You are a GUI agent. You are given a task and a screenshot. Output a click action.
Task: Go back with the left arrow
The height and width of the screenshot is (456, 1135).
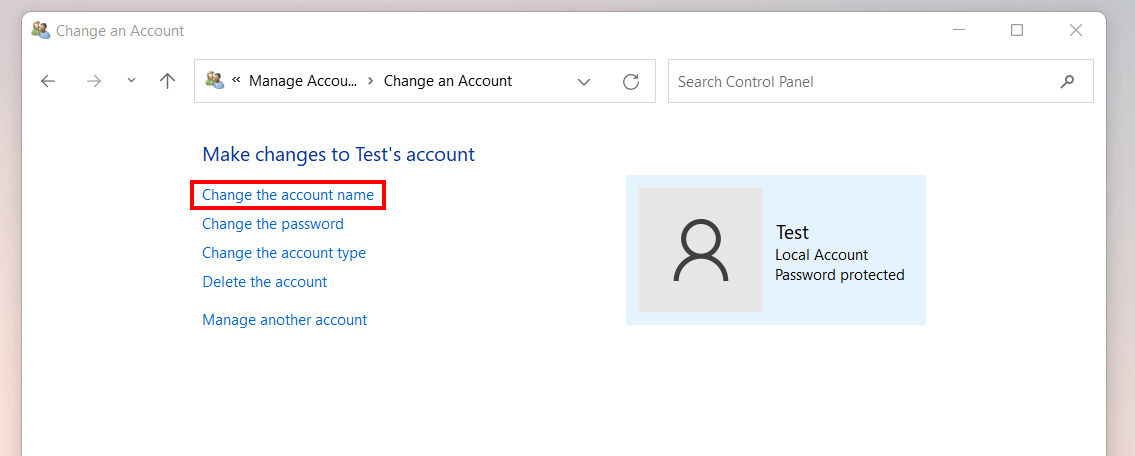click(x=48, y=81)
